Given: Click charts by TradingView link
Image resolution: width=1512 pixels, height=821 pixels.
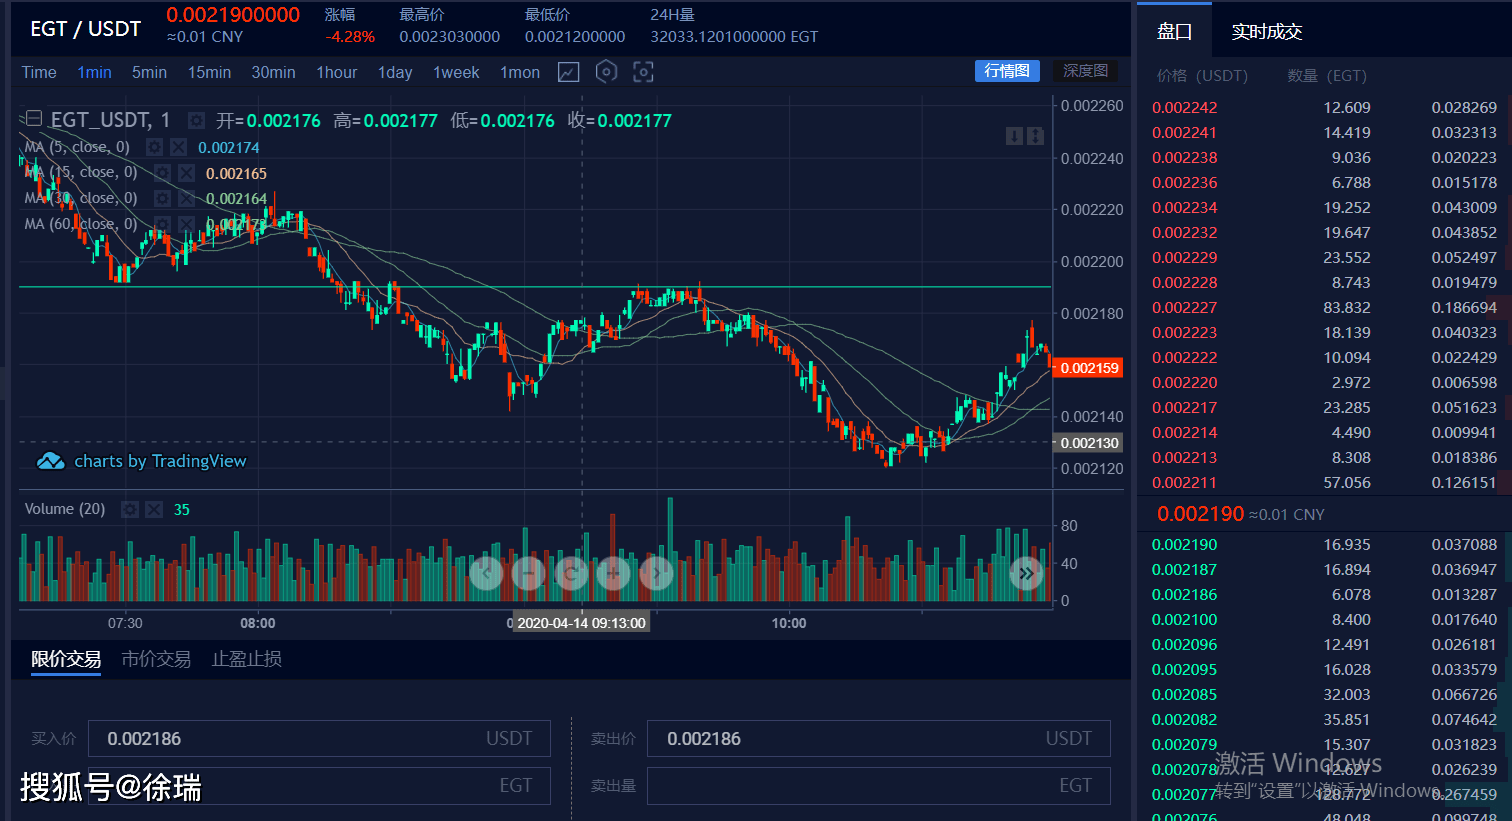Looking at the screenshot, I should (160, 461).
